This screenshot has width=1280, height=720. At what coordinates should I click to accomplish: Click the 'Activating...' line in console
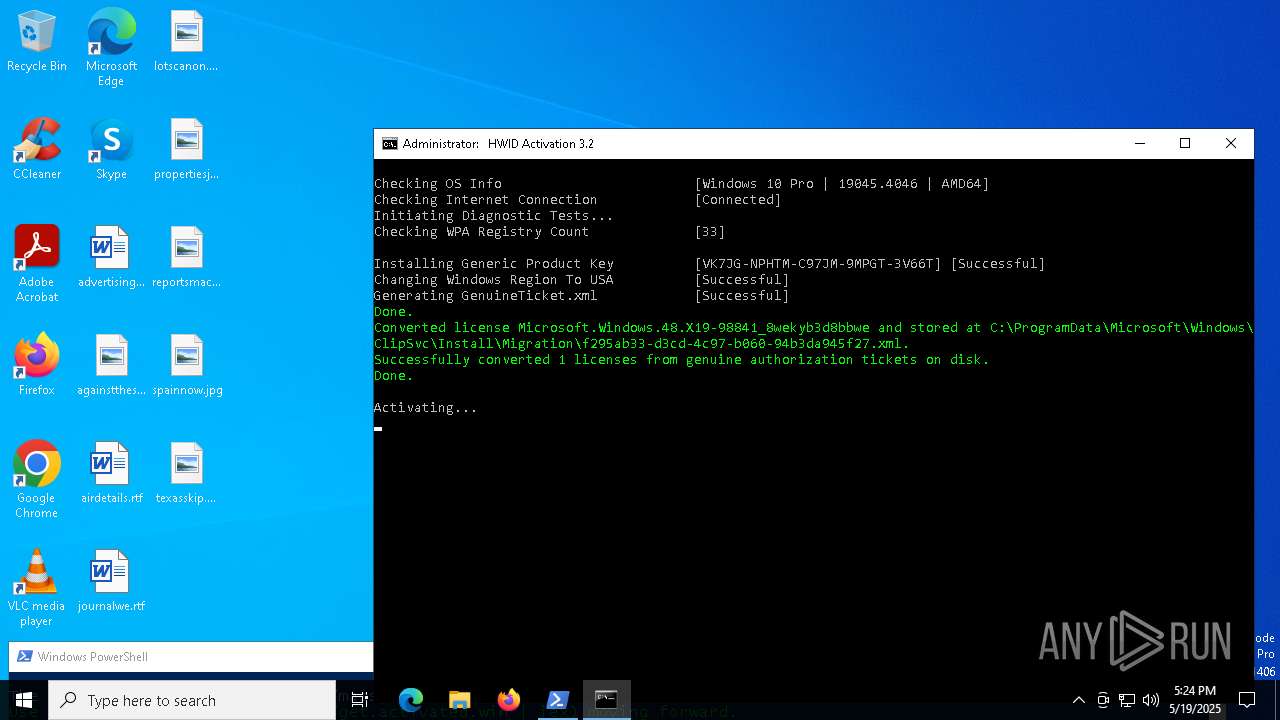click(x=425, y=408)
